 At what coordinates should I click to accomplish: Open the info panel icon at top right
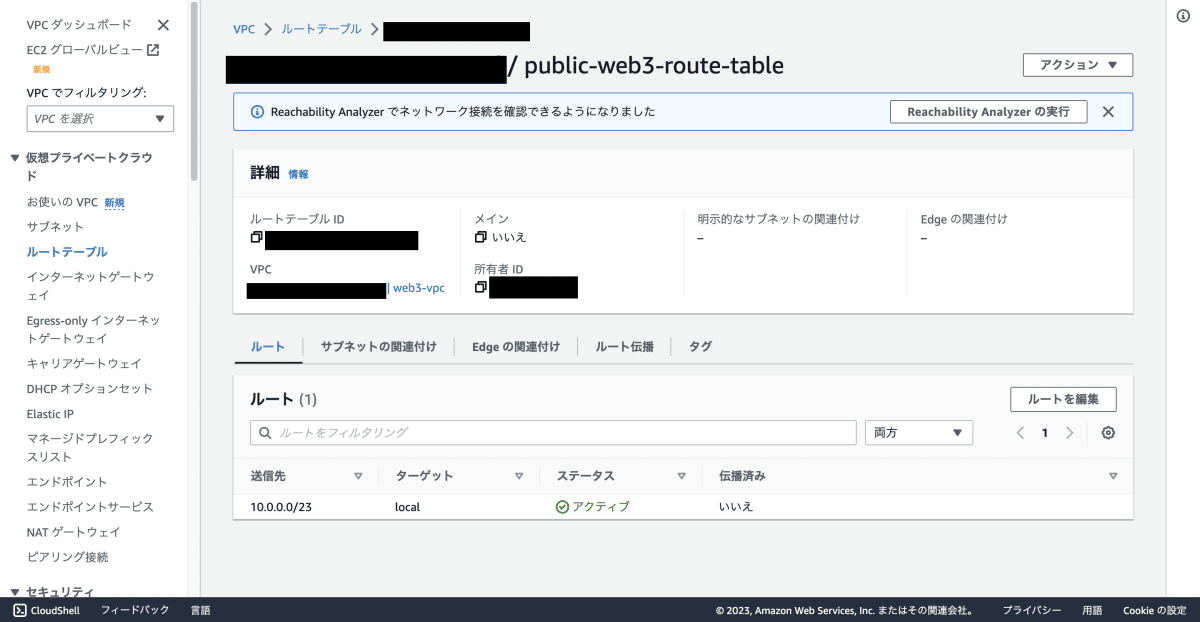(1183, 16)
